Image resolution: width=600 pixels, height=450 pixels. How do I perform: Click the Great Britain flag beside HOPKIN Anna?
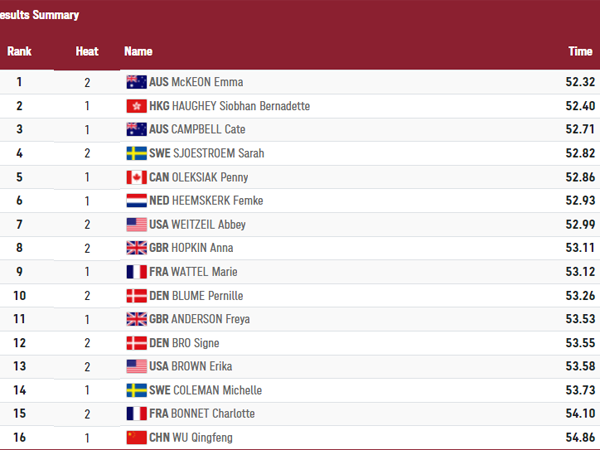[136, 248]
